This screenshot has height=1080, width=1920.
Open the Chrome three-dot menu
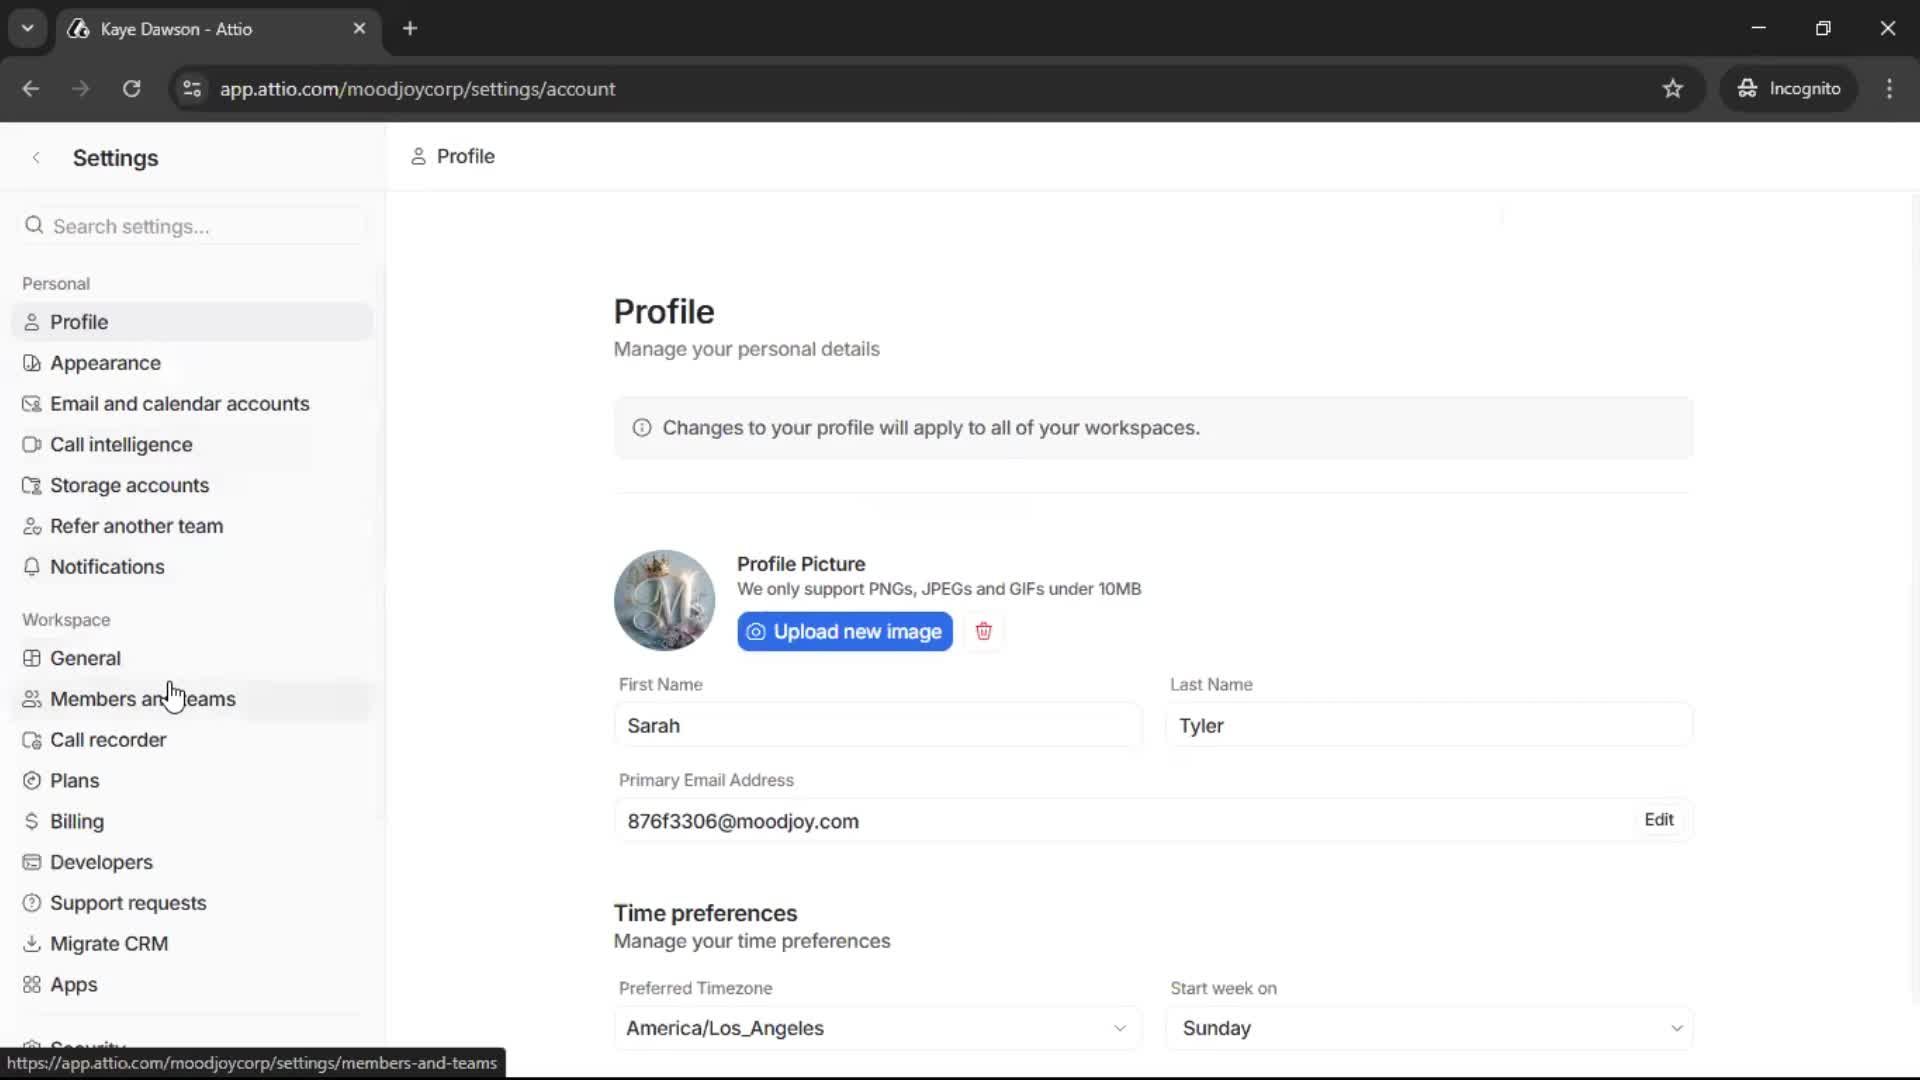pyautogui.click(x=1889, y=88)
